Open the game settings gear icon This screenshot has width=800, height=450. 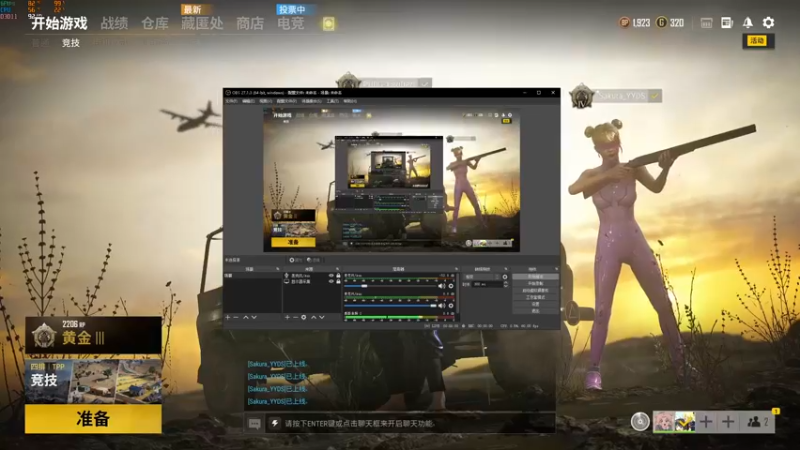coord(768,22)
